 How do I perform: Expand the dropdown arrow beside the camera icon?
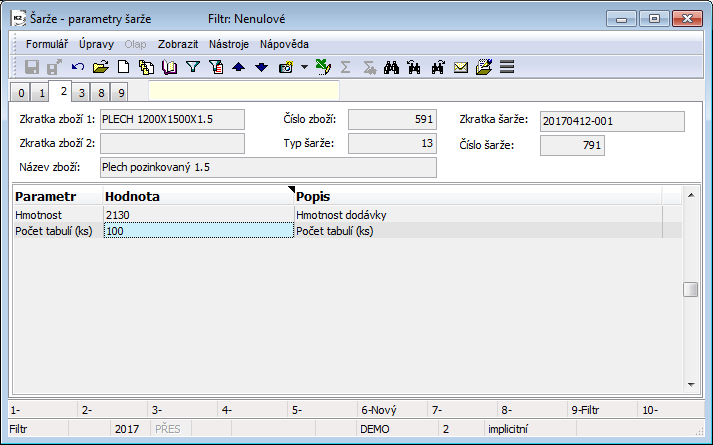(x=304, y=67)
